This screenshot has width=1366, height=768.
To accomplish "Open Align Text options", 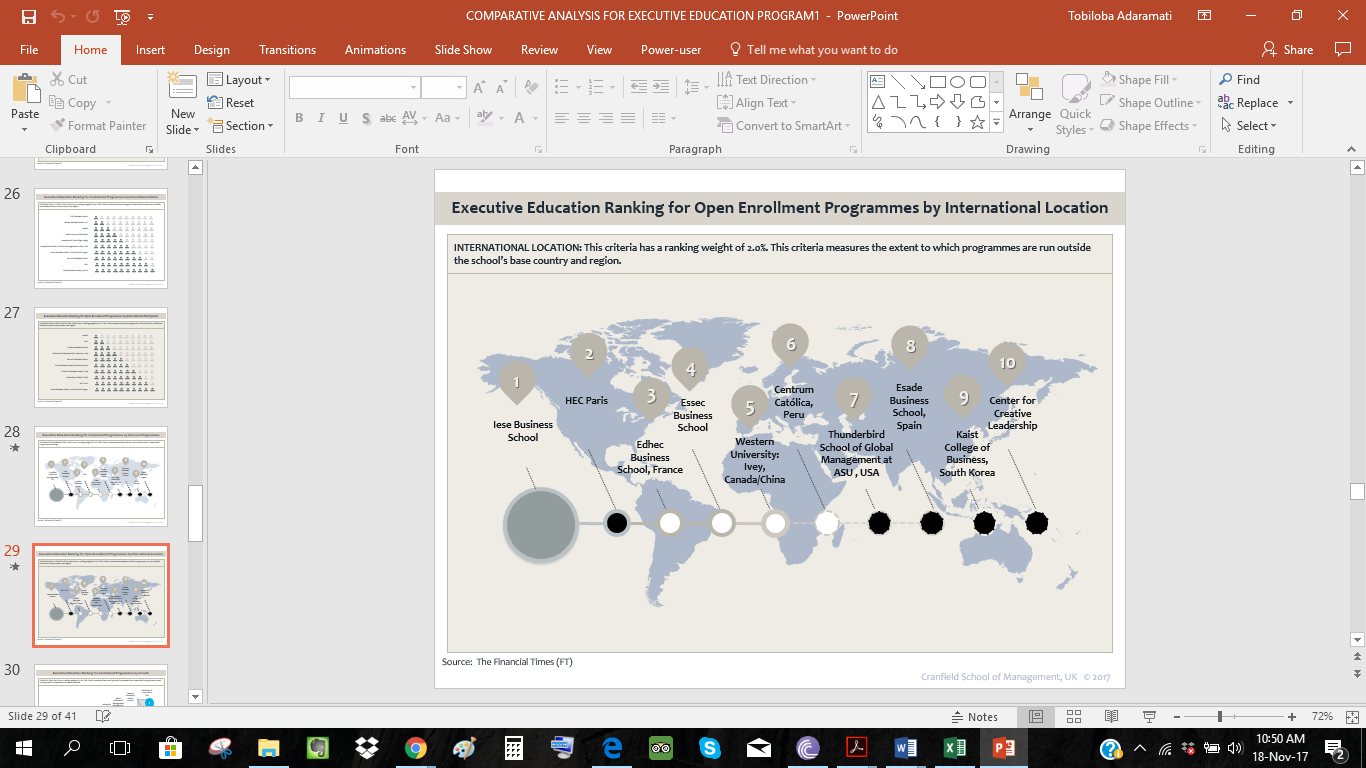I will 757,103.
